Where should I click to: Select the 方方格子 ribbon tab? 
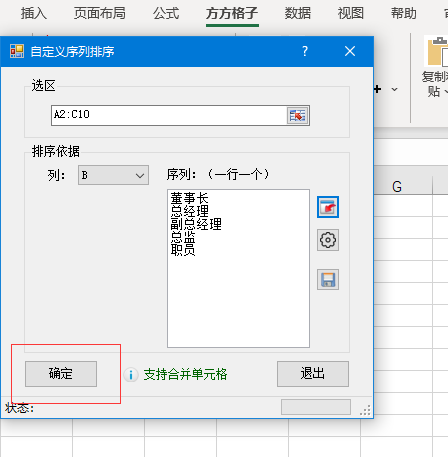pyautogui.click(x=232, y=14)
